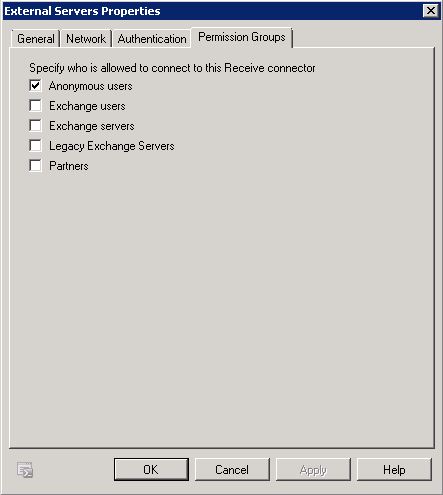443x495 pixels.
Task: Switch to the General tab
Action: (x=36, y=39)
